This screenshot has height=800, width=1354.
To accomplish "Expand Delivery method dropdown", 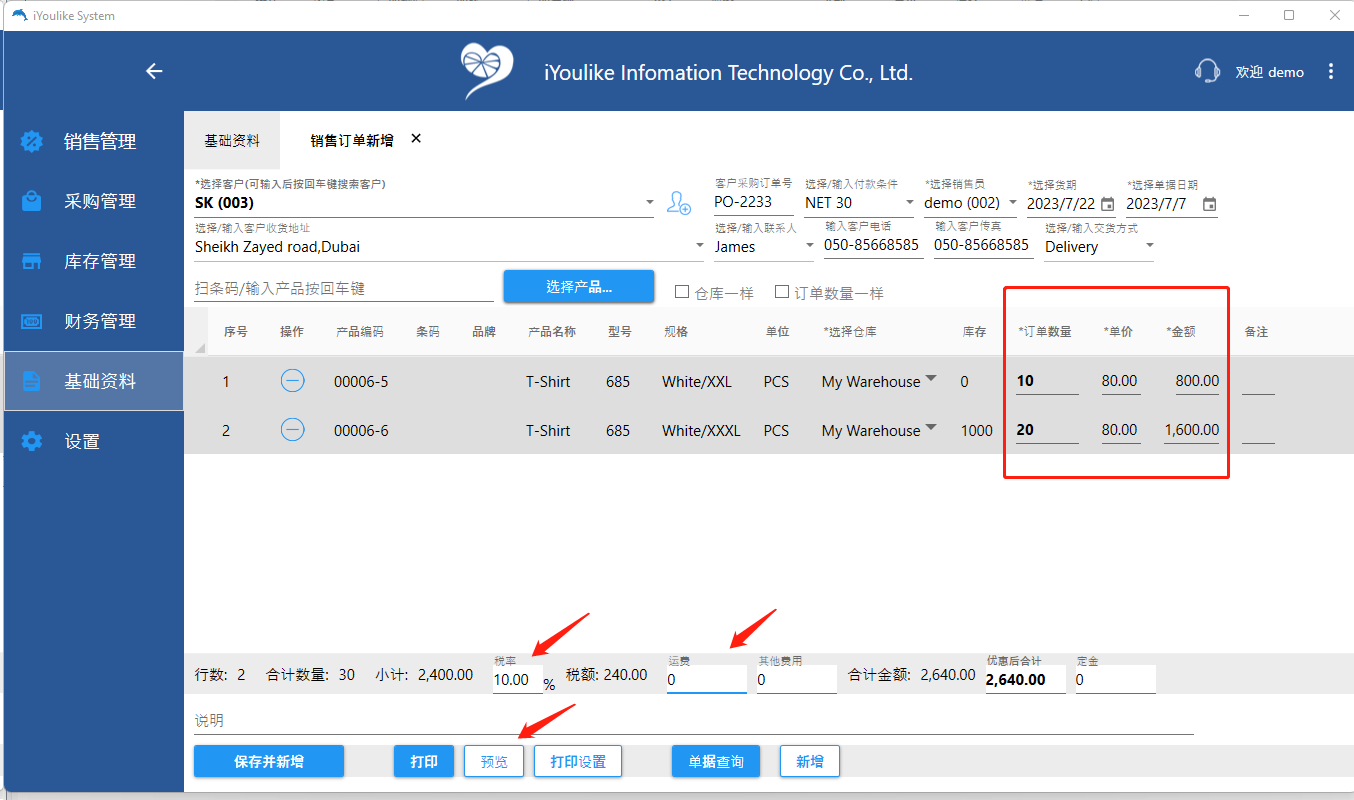I will coord(1149,246).
